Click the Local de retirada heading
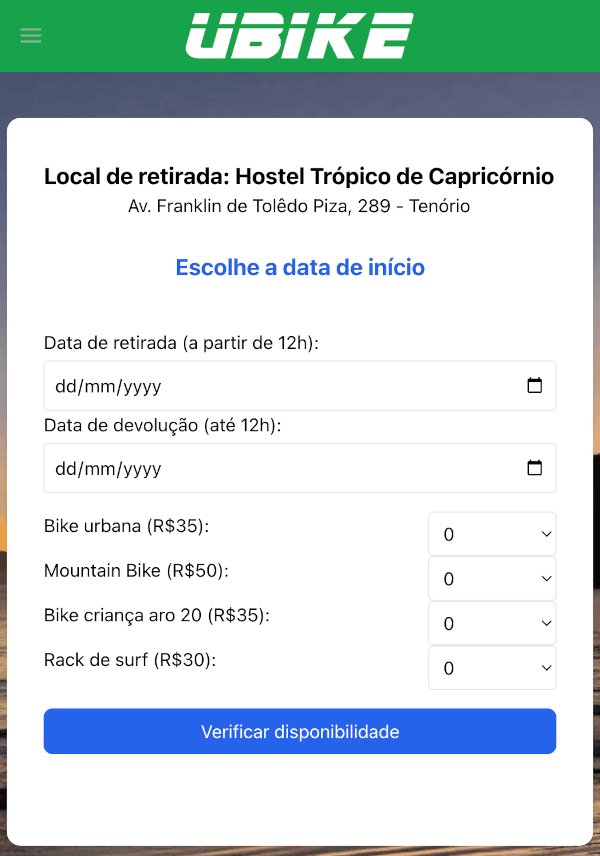The height and width of the screenshot is (856, 600). click(x=300, y=176)
